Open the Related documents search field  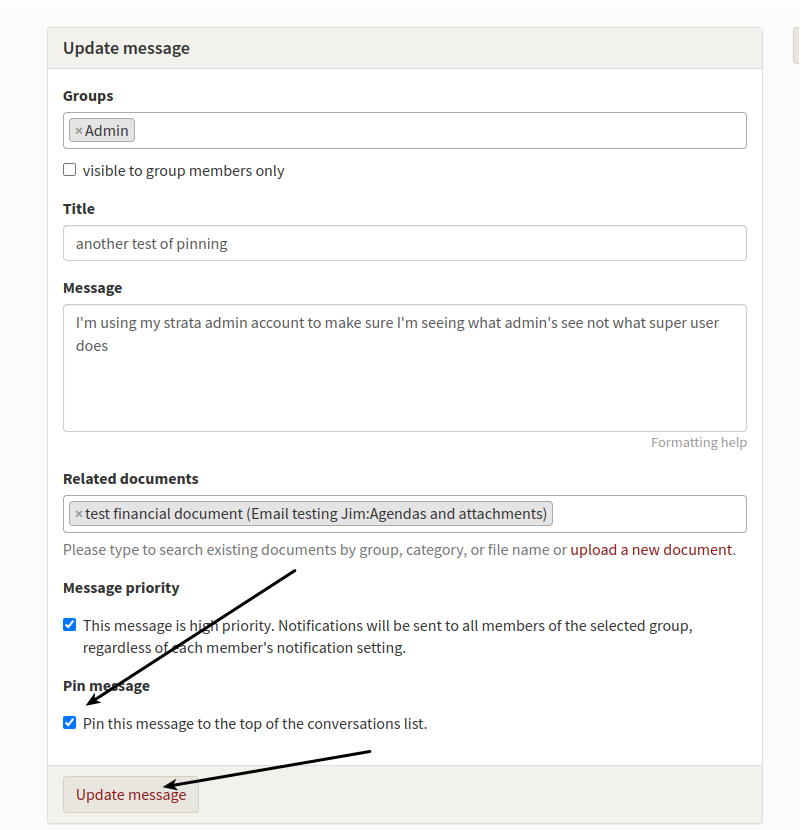click(648, 514)
